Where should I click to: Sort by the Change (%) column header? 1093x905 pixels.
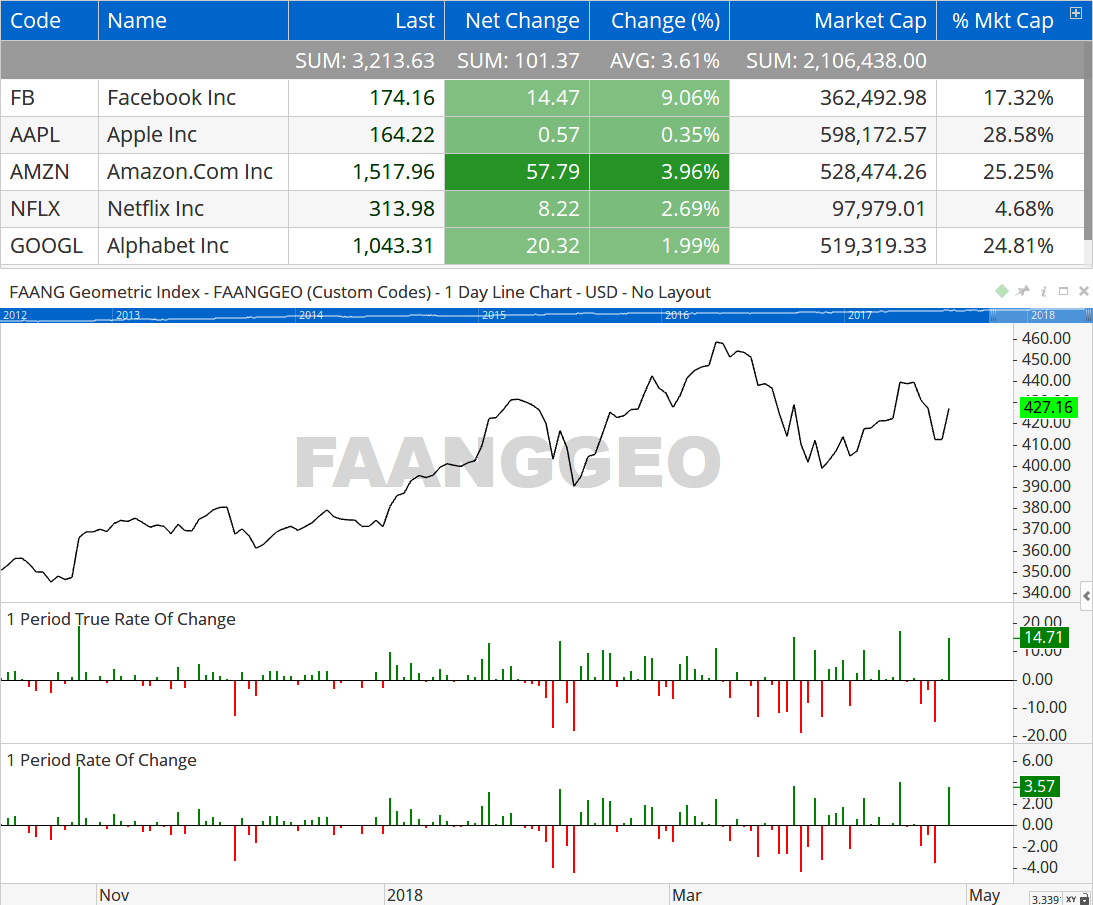659,20
